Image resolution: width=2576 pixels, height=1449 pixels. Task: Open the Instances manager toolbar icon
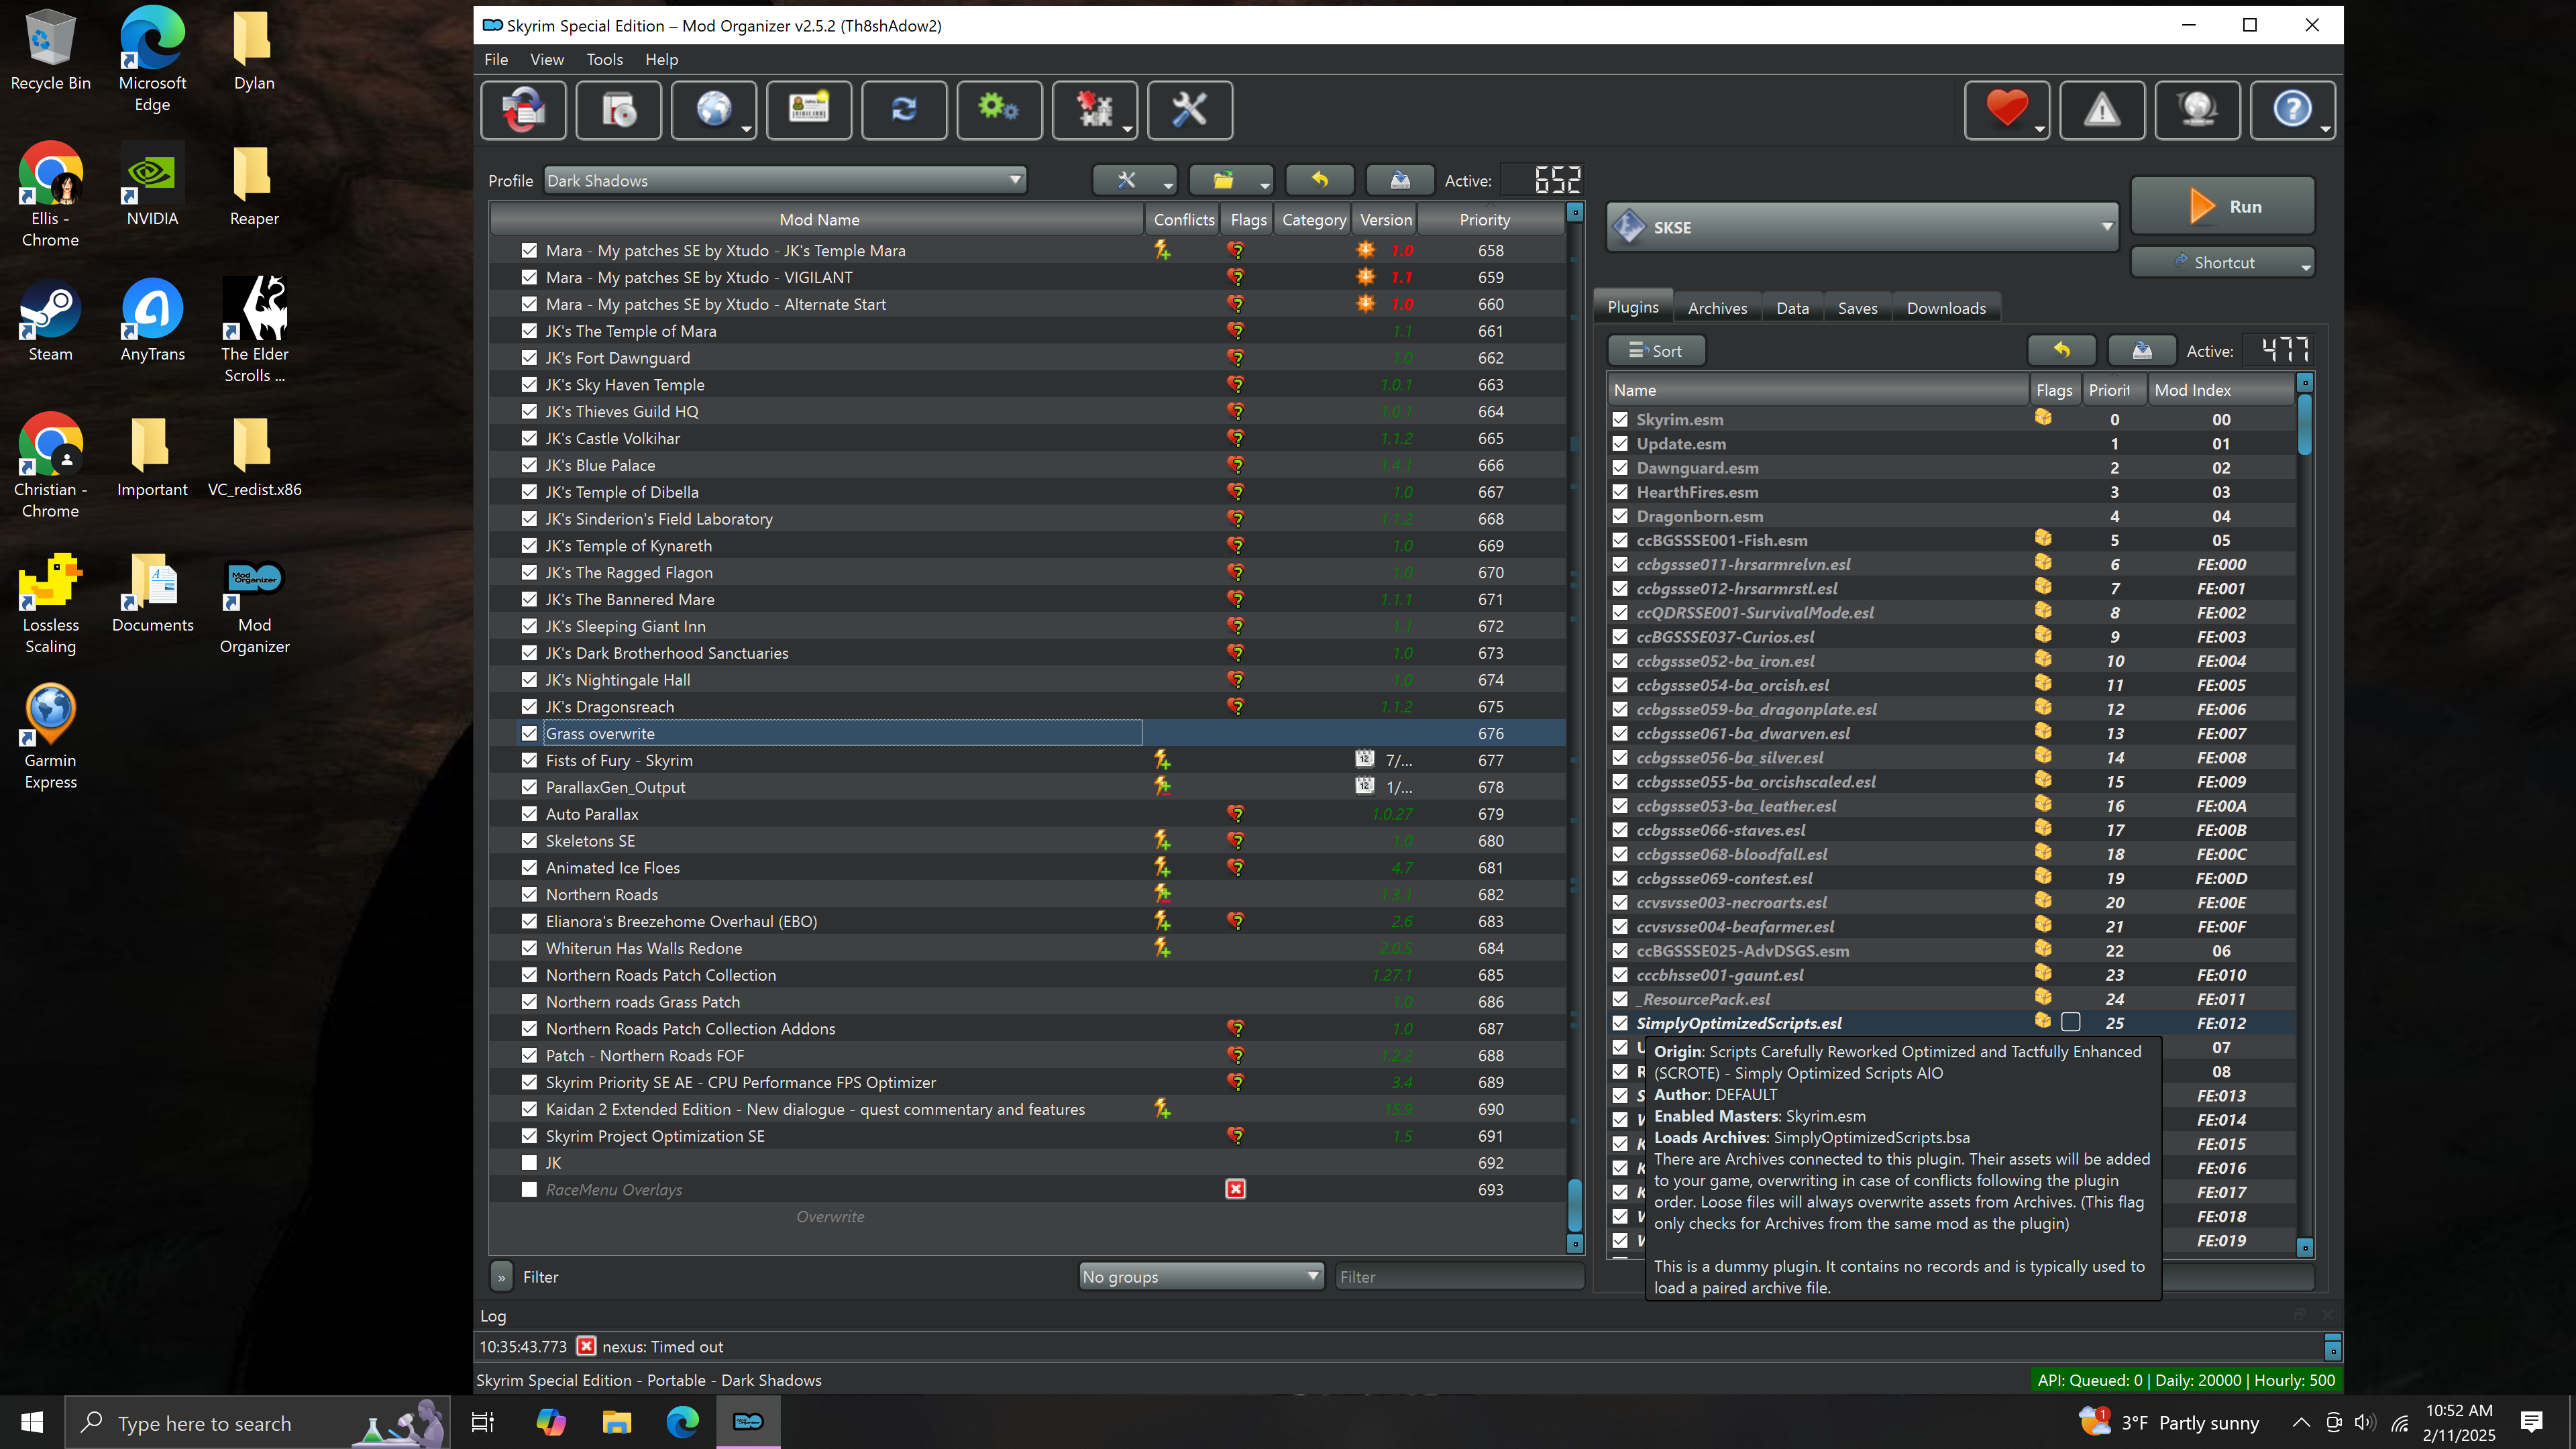pos(523,110)
